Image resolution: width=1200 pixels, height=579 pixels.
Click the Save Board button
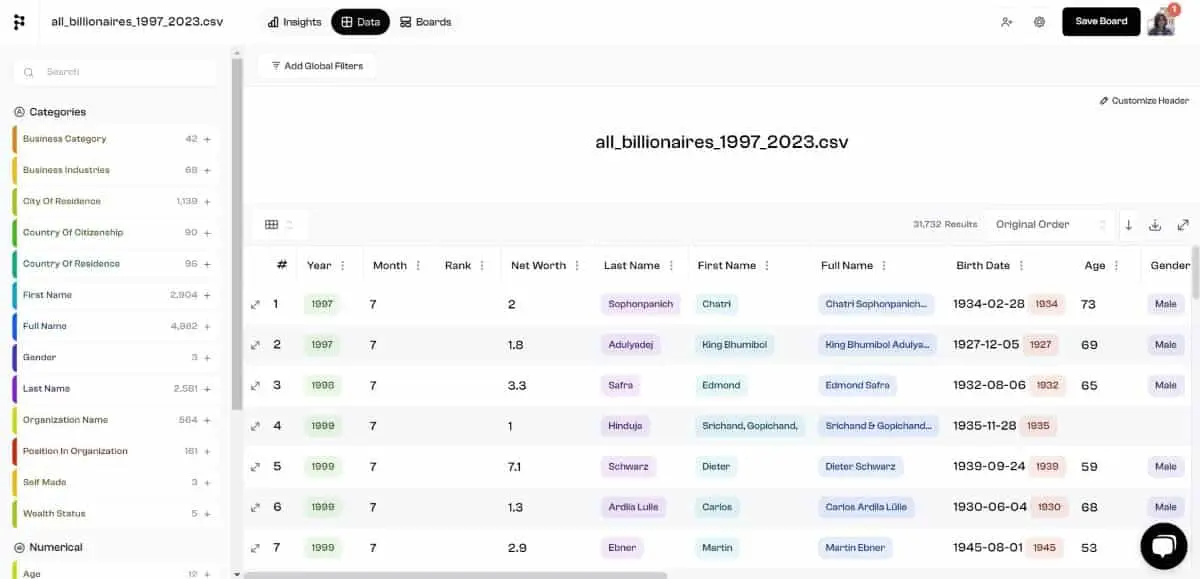pyautogui.click(x=1100, y=21)
